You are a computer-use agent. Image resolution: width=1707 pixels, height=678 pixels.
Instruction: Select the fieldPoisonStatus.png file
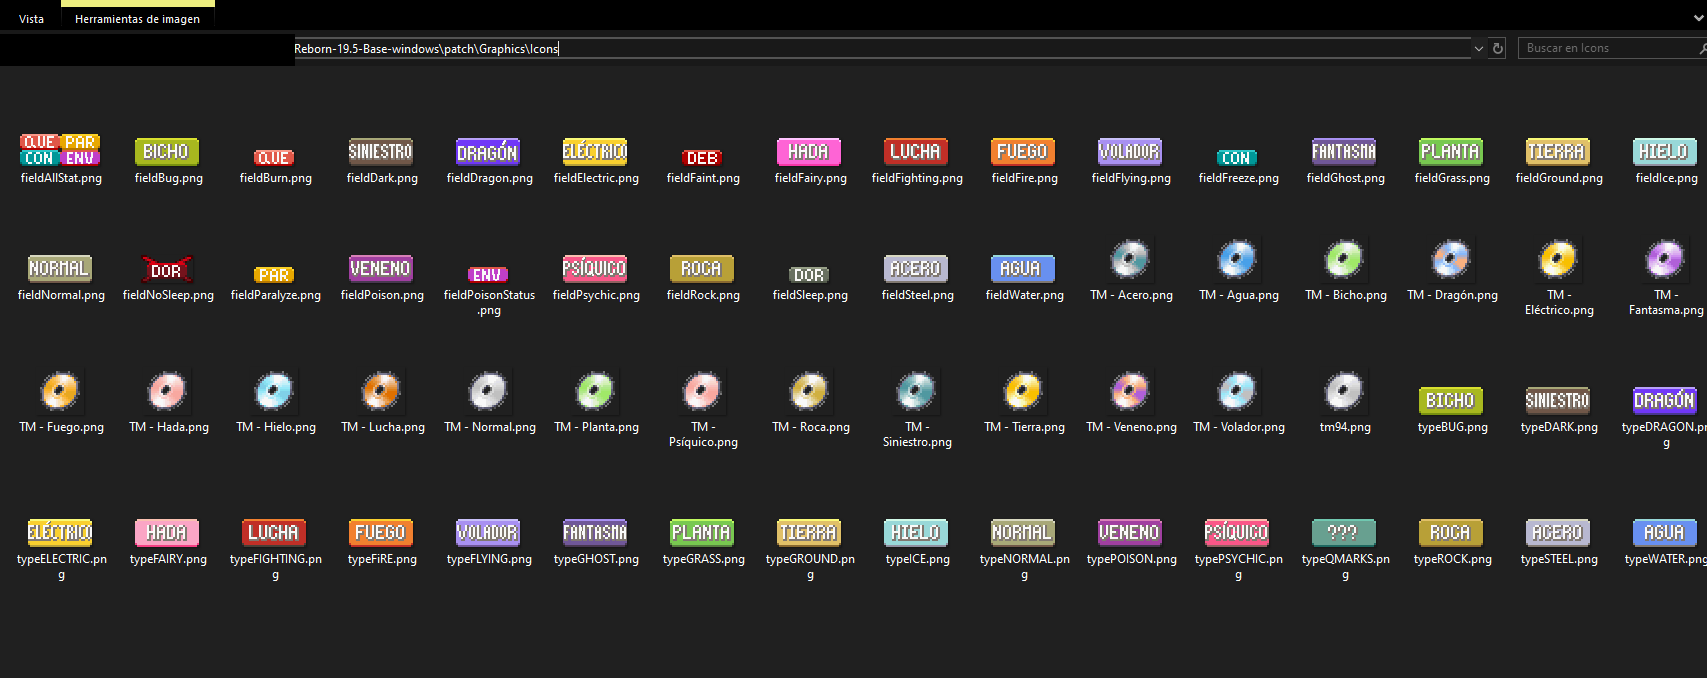point(488,275)
